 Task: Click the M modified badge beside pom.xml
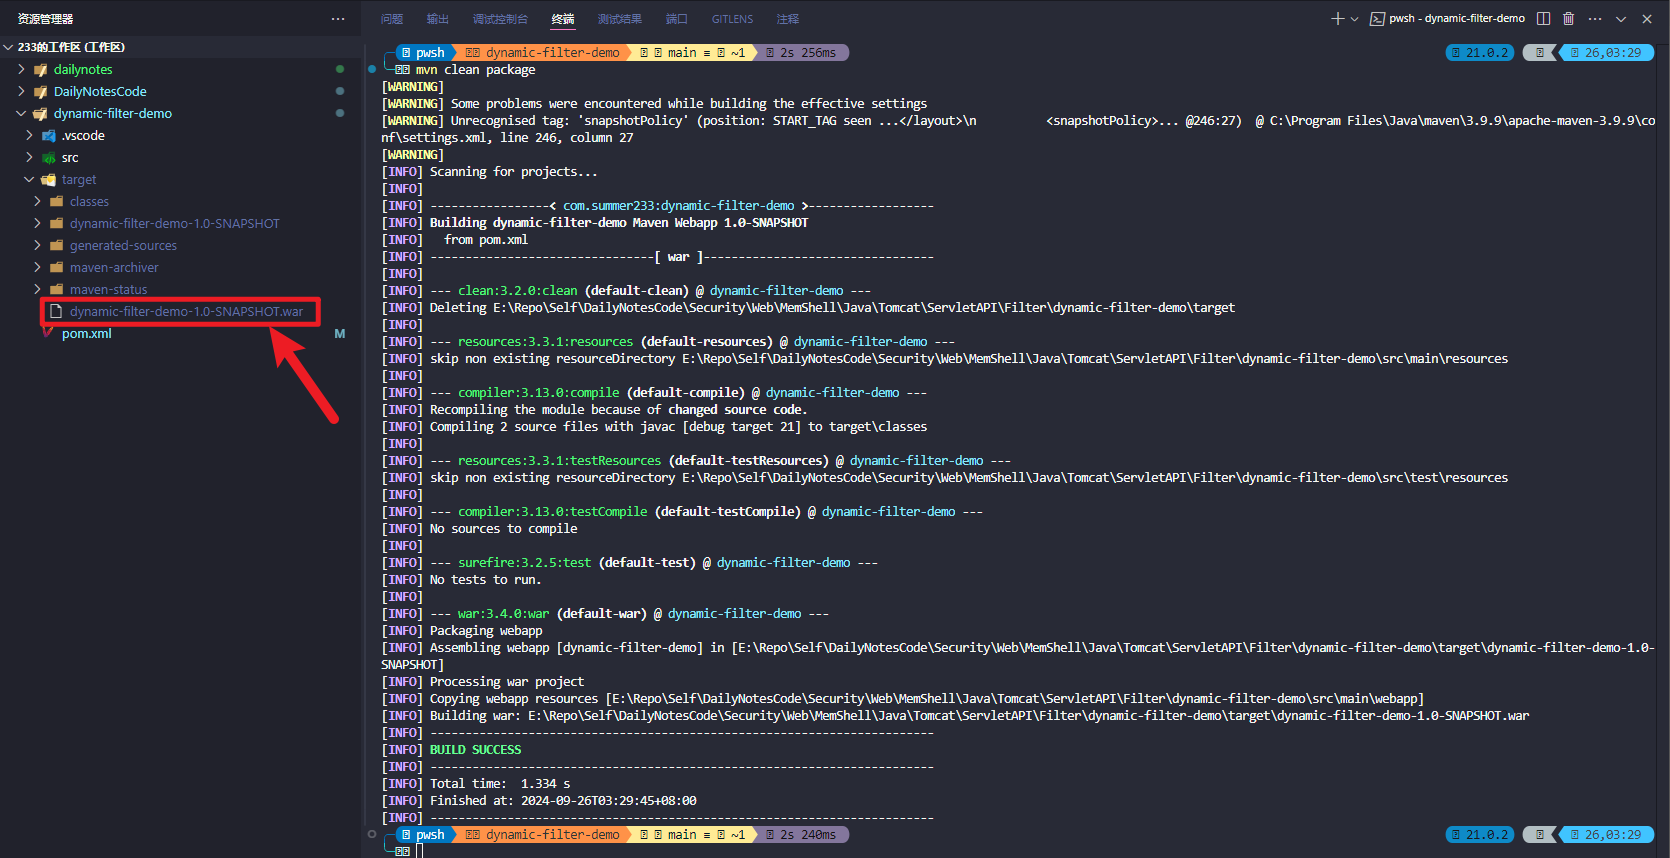click(x=340, y=333)
